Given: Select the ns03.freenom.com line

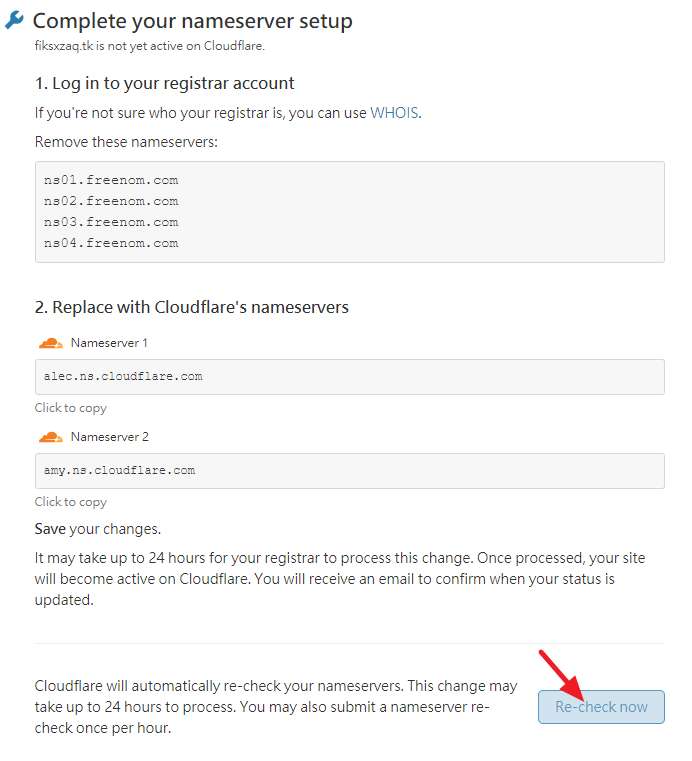Looking at the screenshot, I should (x=111, y=222).
